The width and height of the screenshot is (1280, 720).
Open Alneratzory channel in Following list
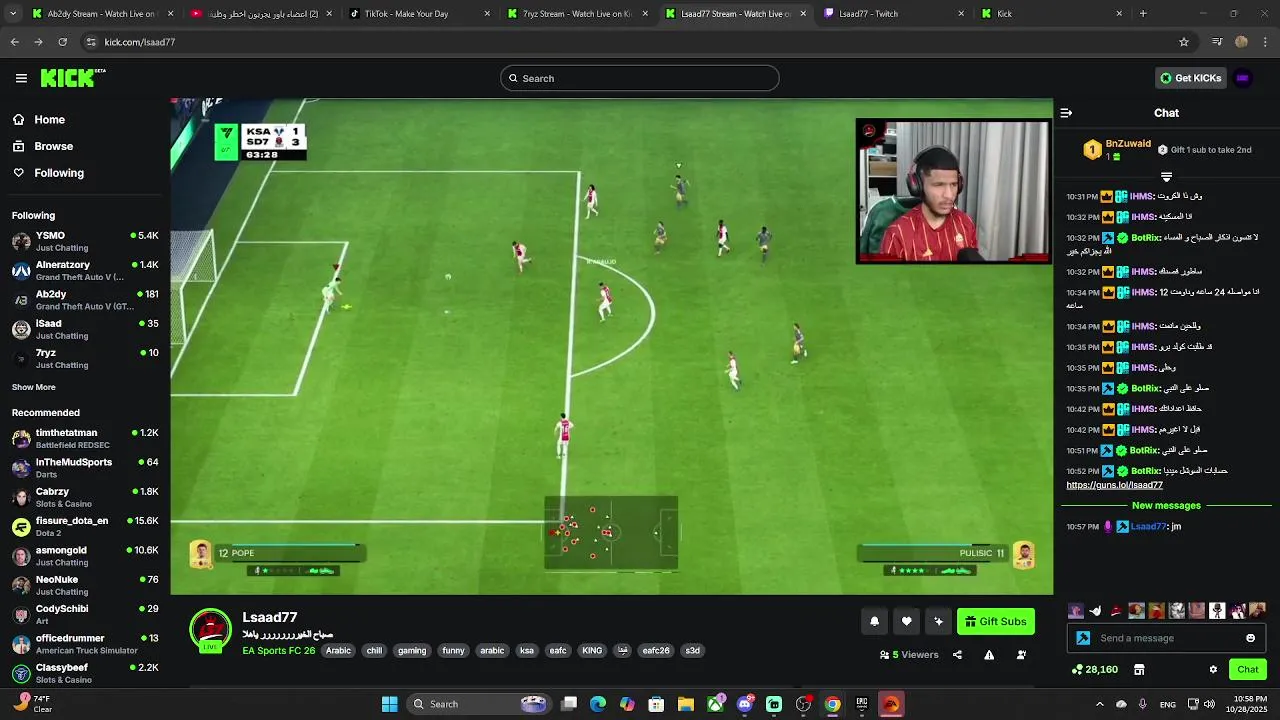pyautogui.click(x=85, y=271)
